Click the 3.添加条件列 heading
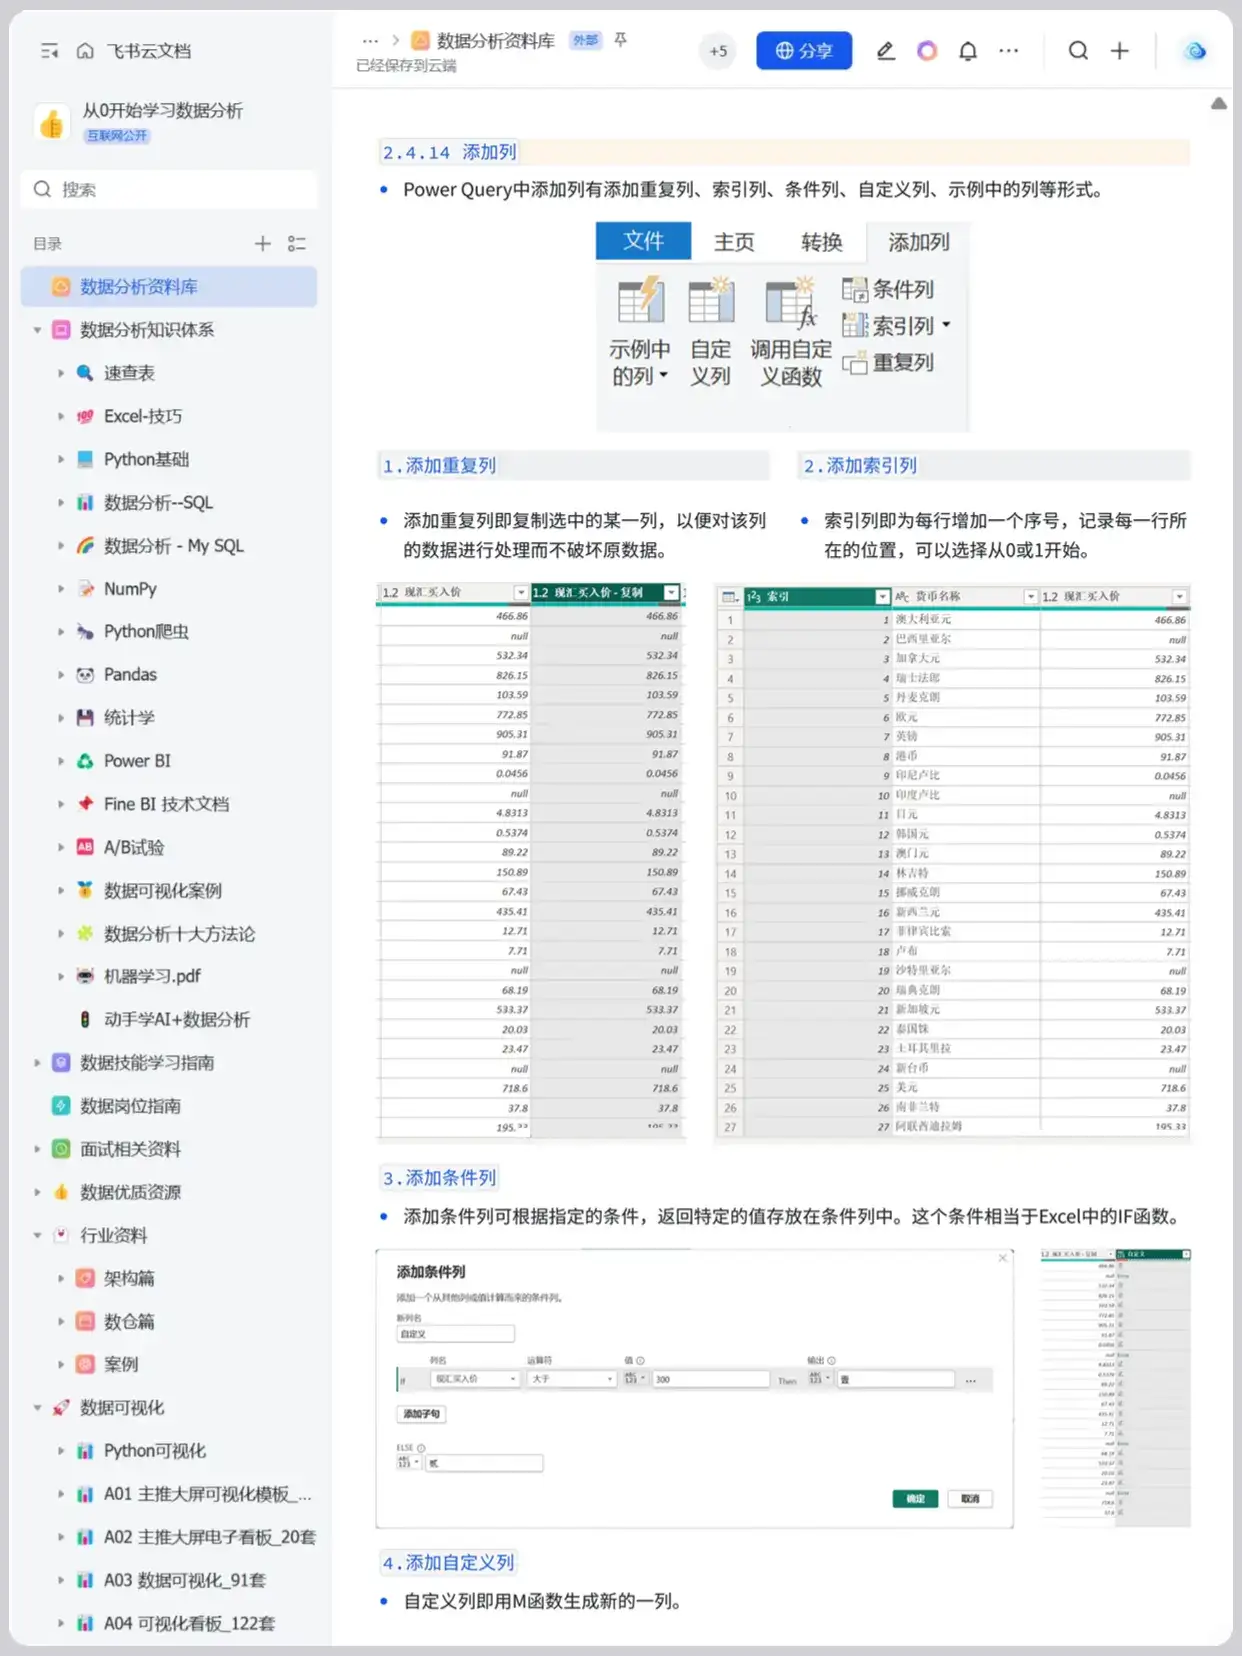The height and width of the screenshot is (1656, 1242). pyautogui.click(x=439, y=1178)
